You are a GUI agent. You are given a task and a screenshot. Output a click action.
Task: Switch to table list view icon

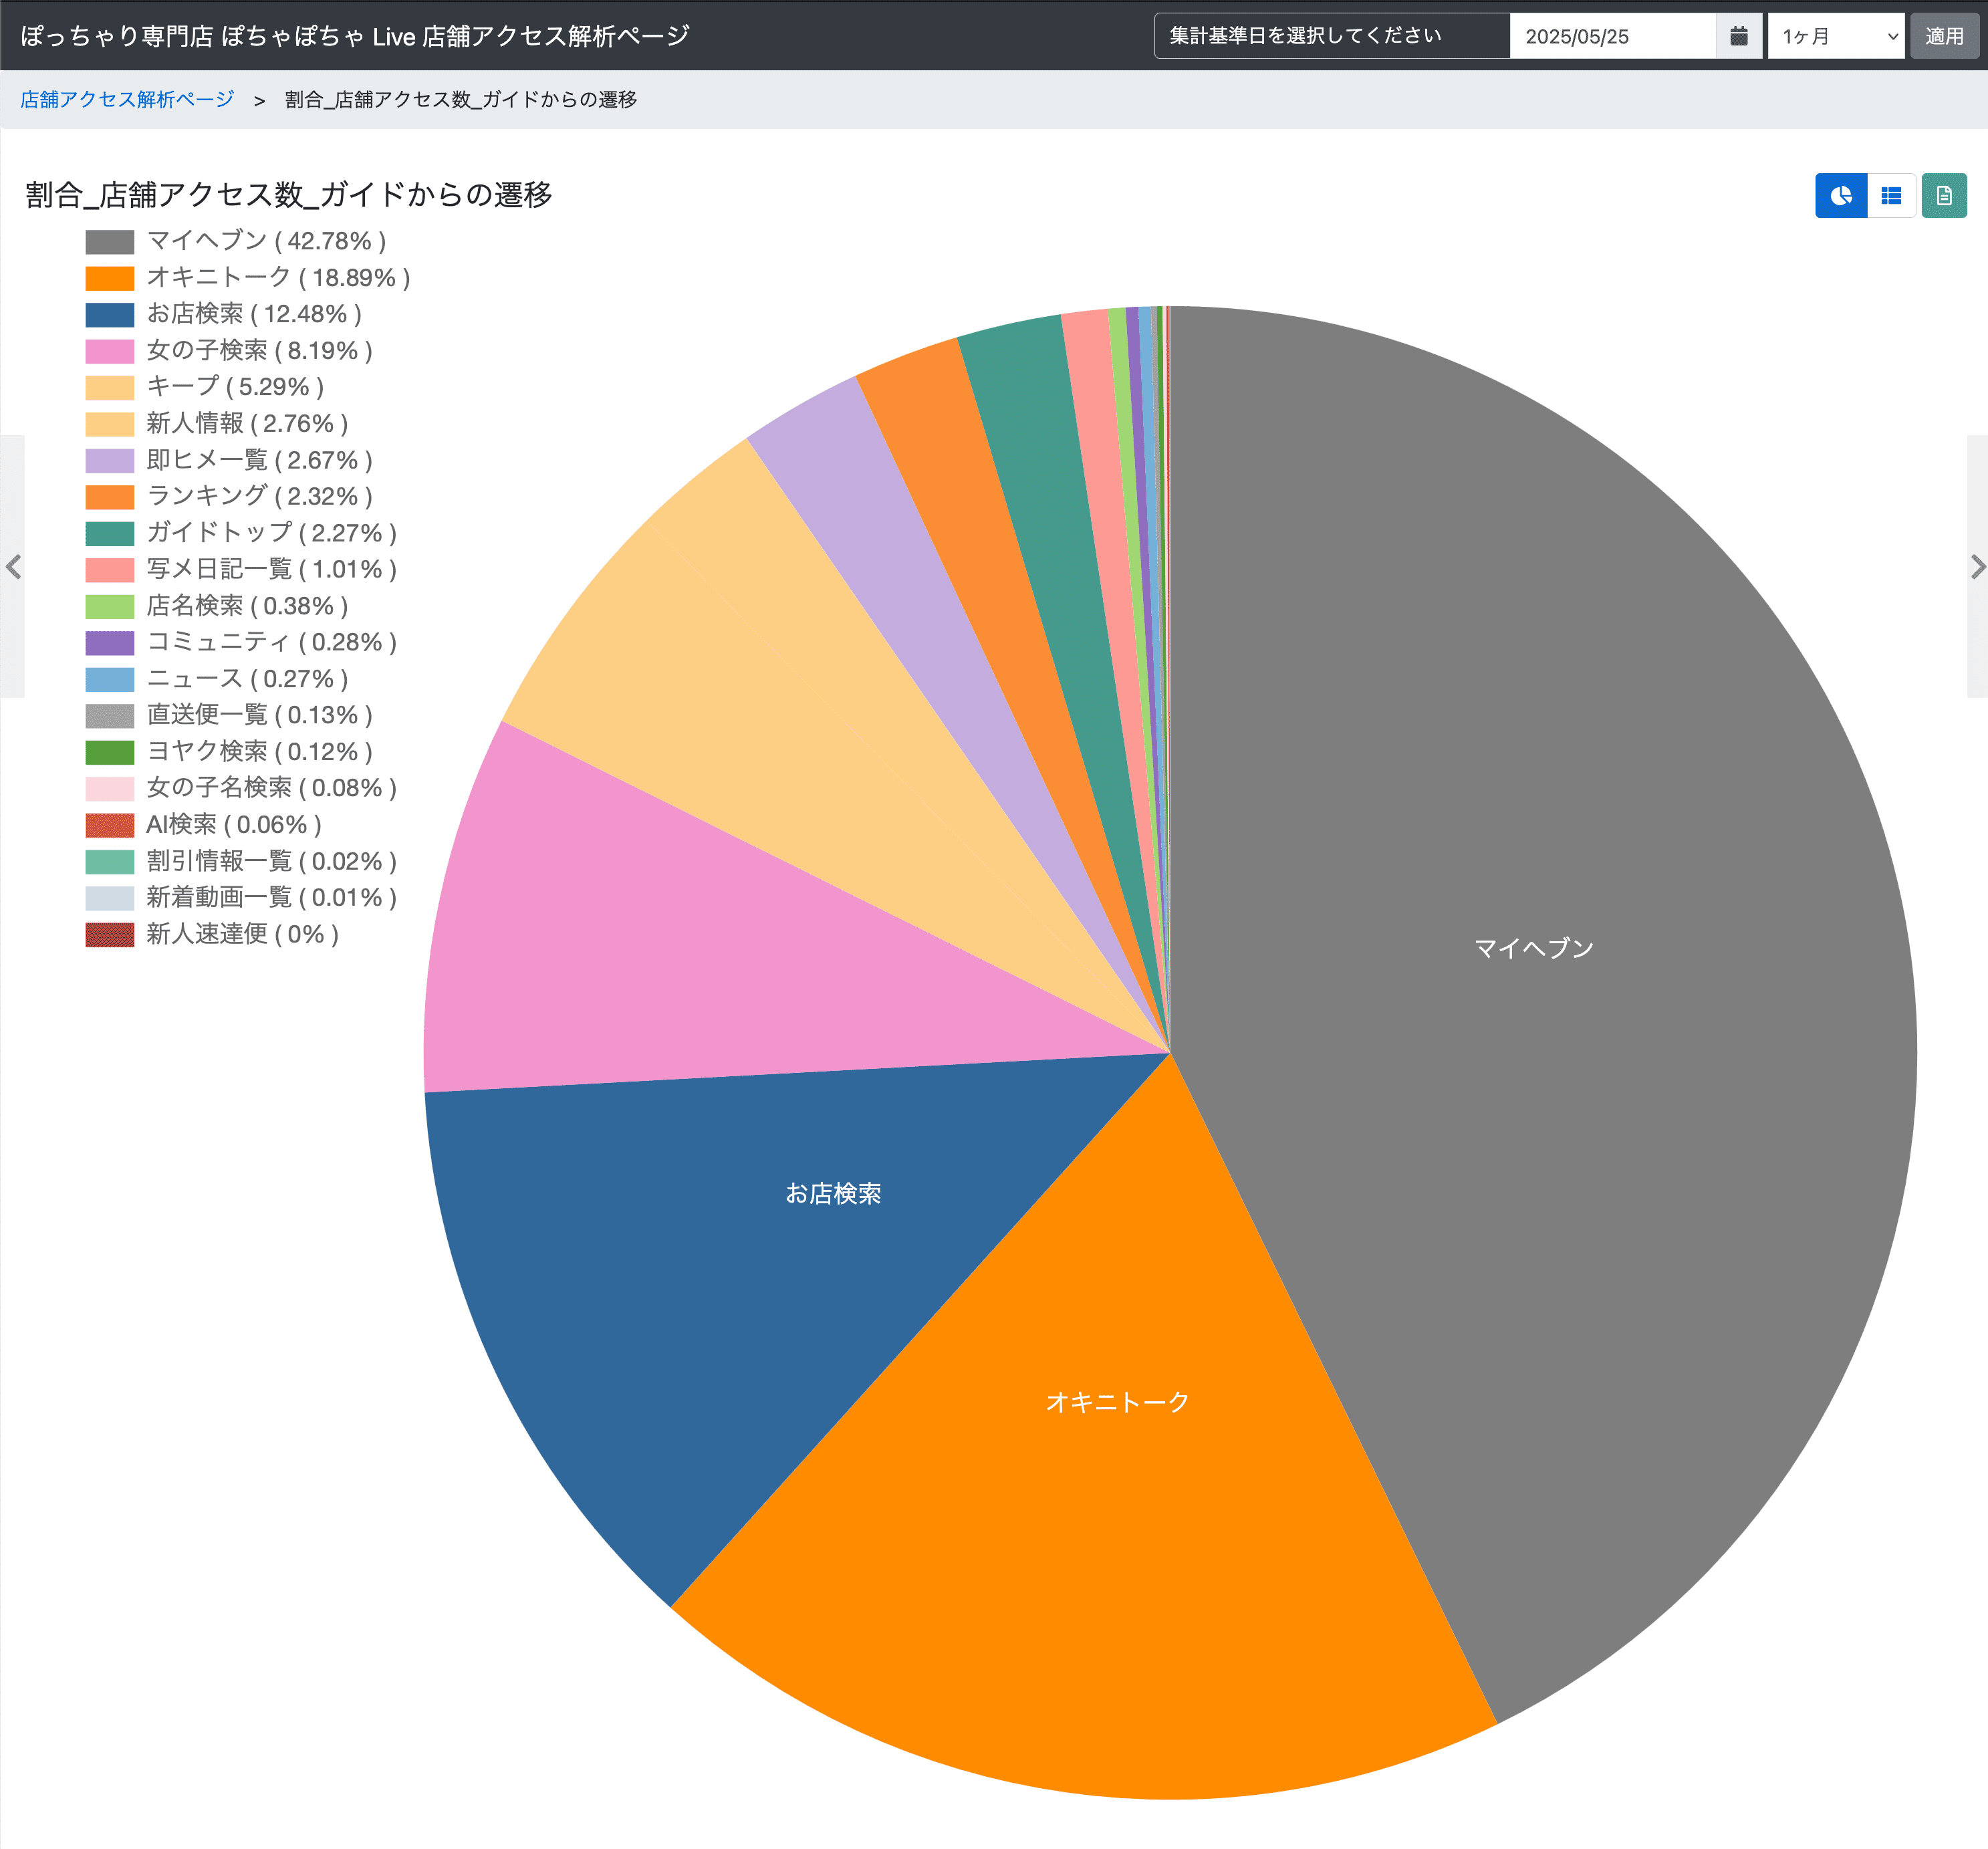[1891, 196]
